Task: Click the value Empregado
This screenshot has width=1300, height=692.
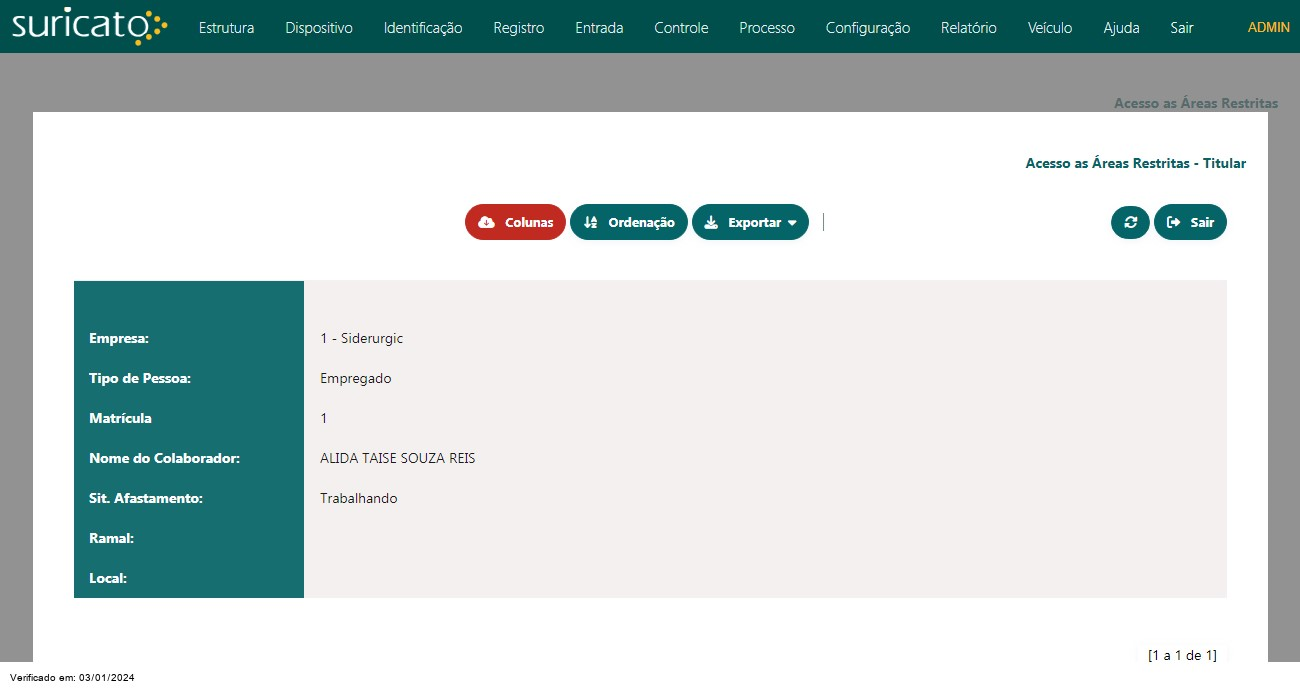Action: point(356,378)
